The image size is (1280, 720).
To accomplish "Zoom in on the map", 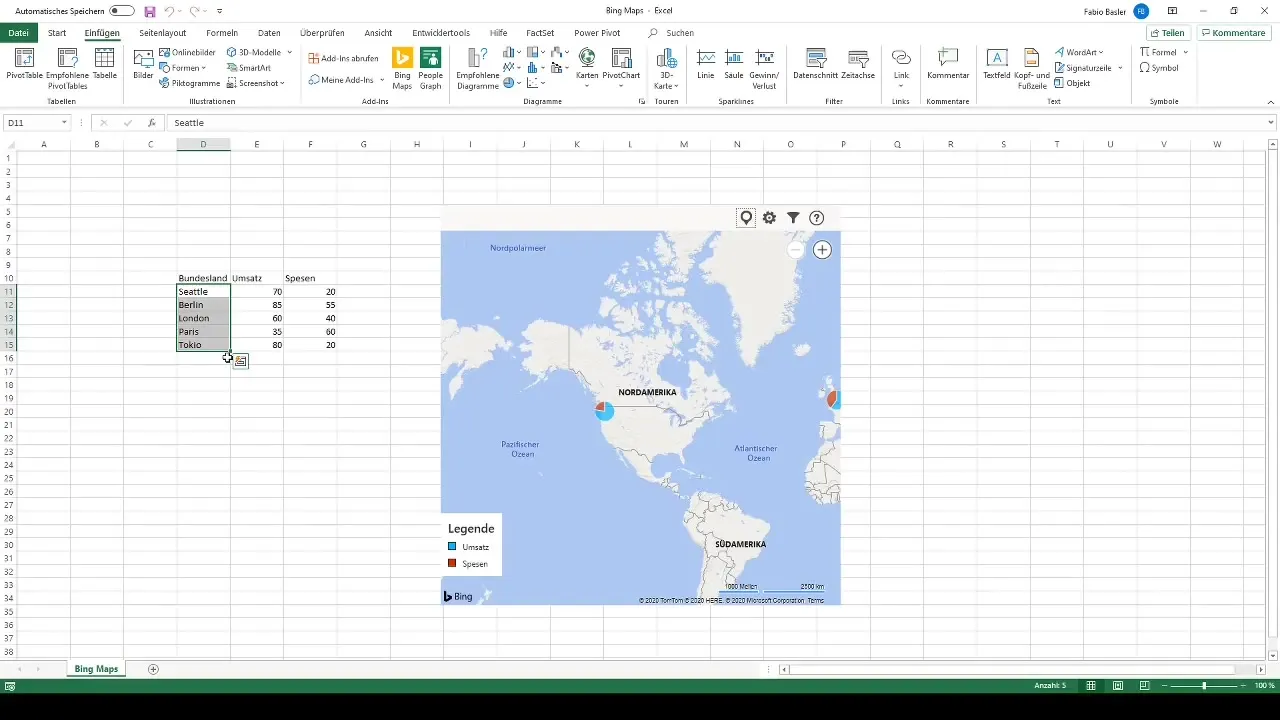I will (x=822, y=250).
